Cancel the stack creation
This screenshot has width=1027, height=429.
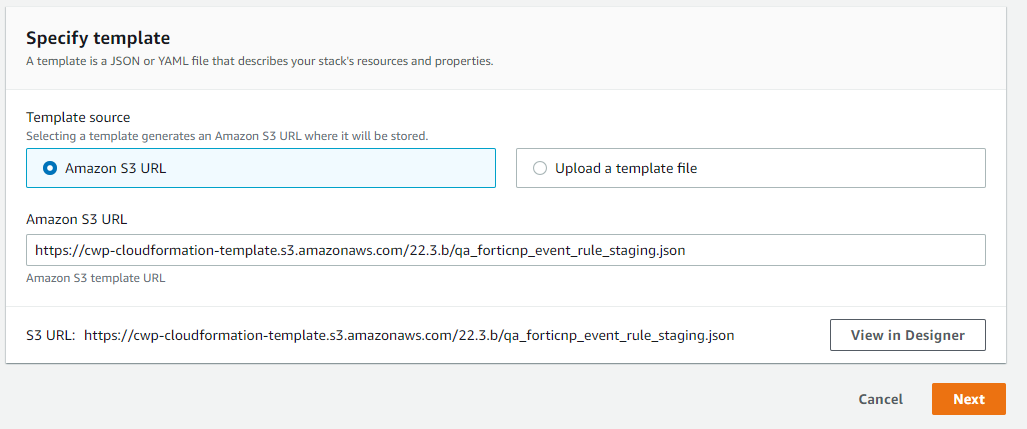(x=880, y=399)
